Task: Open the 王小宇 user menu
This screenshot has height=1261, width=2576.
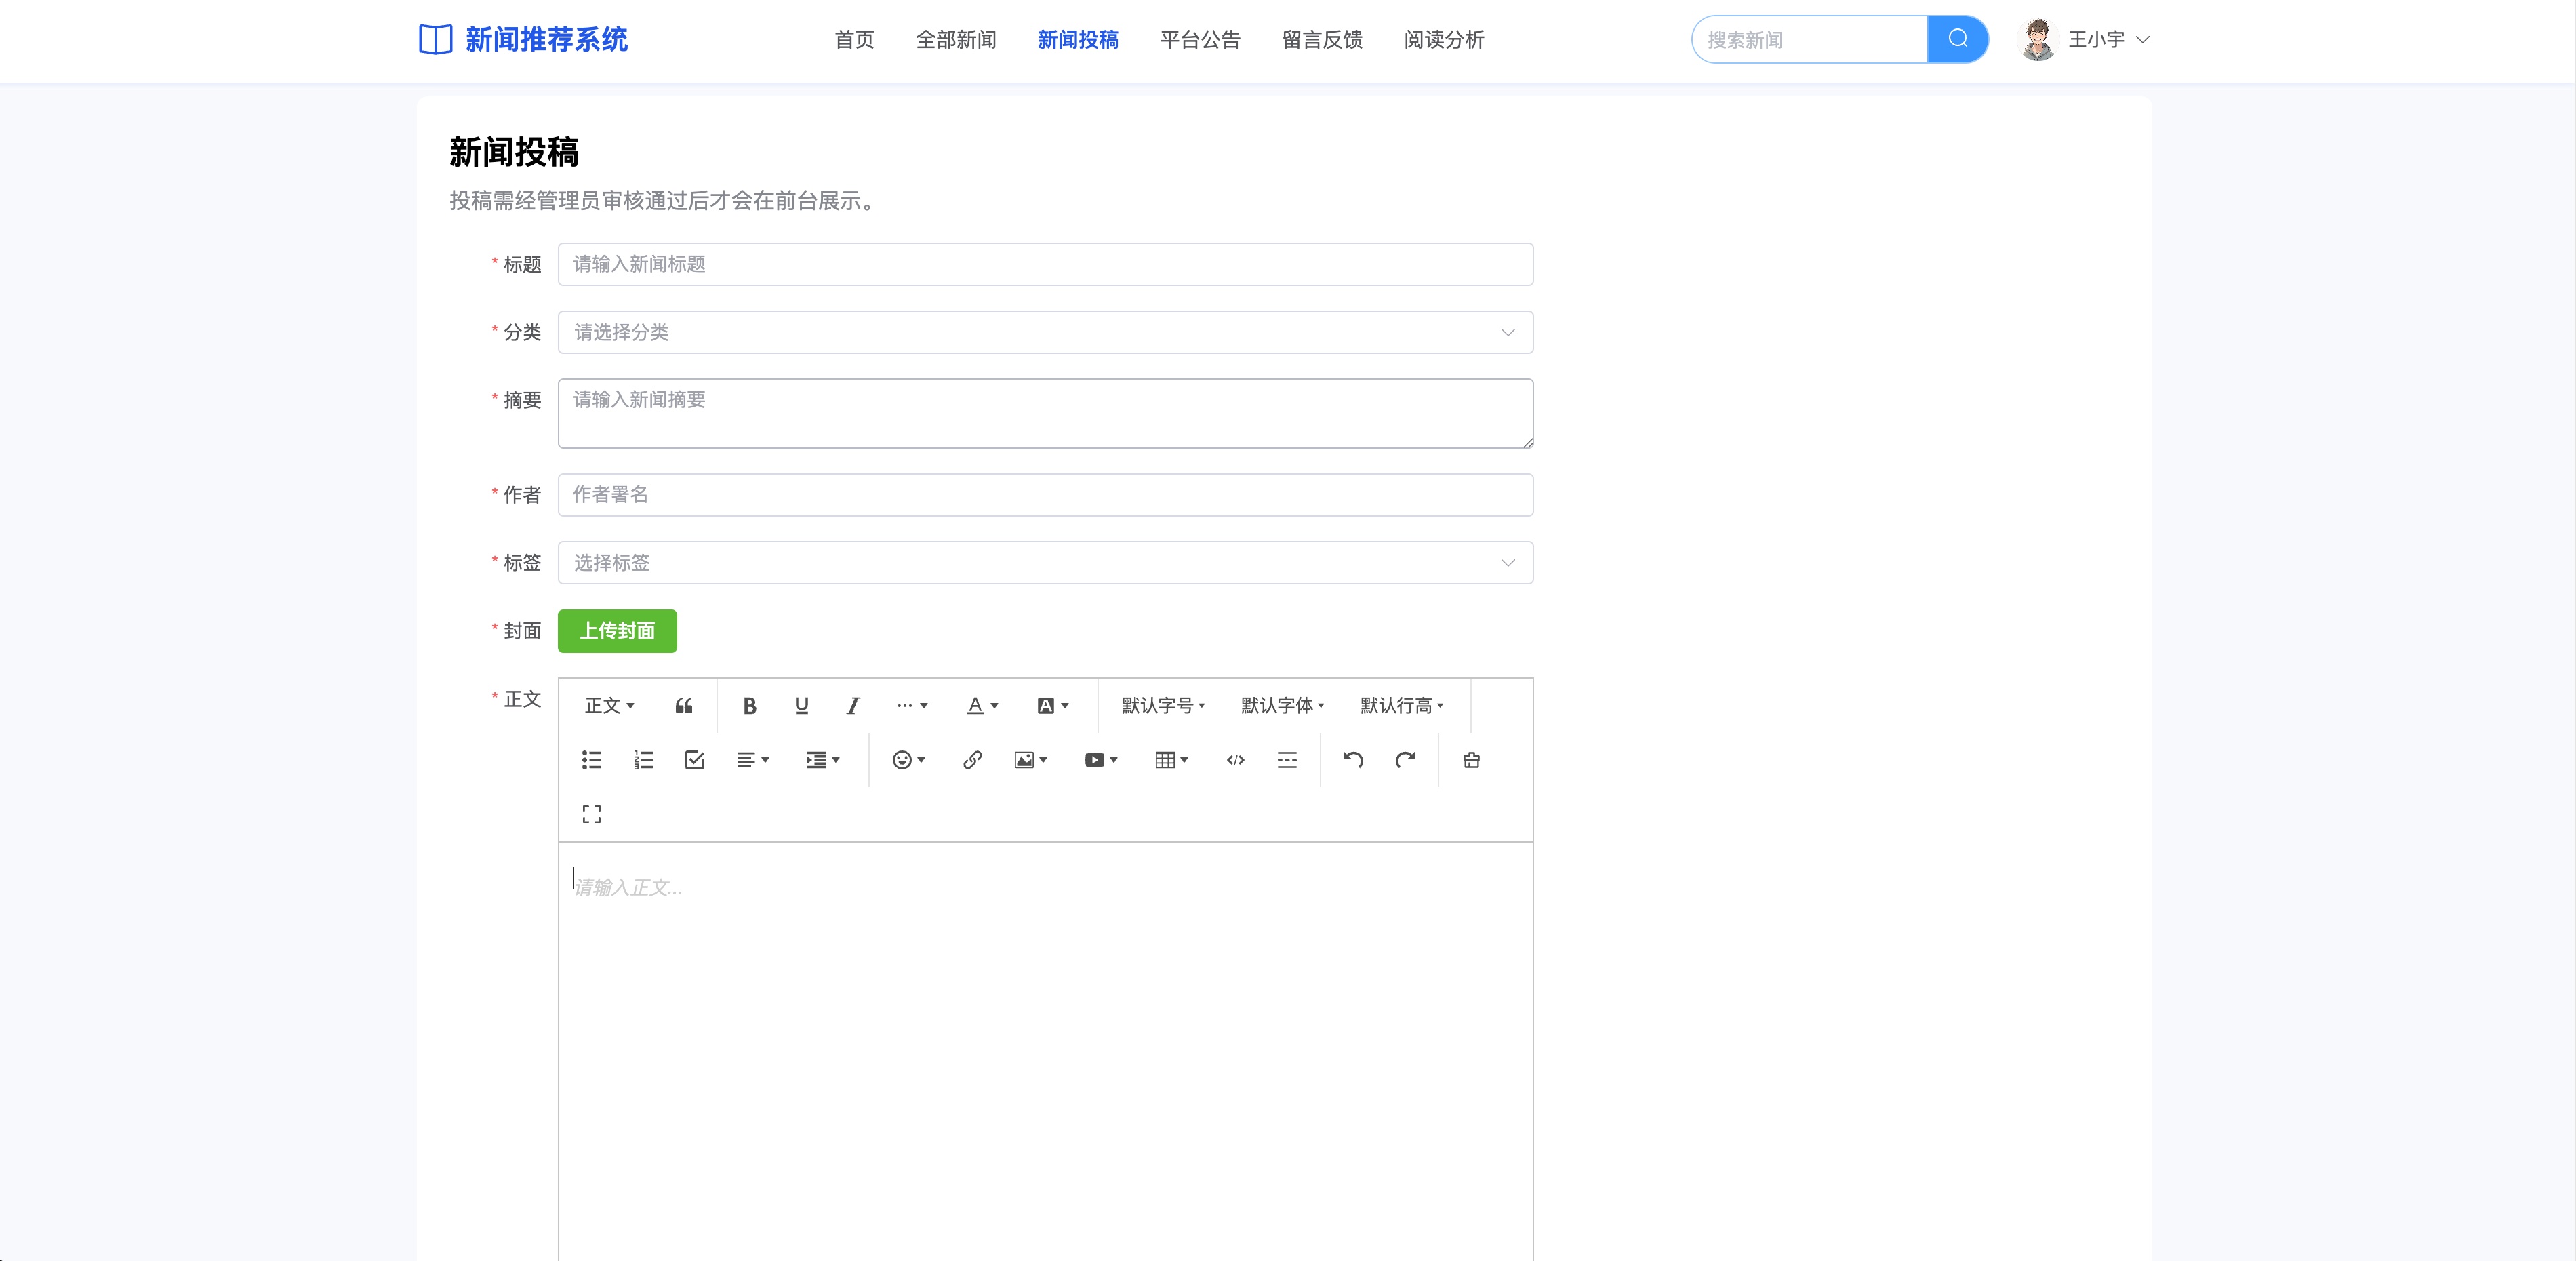Action: [x=2108, y=39]
